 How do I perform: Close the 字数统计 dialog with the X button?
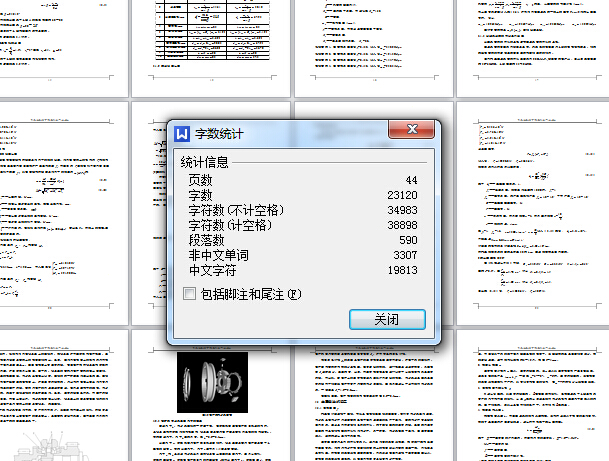click(412, 129)
